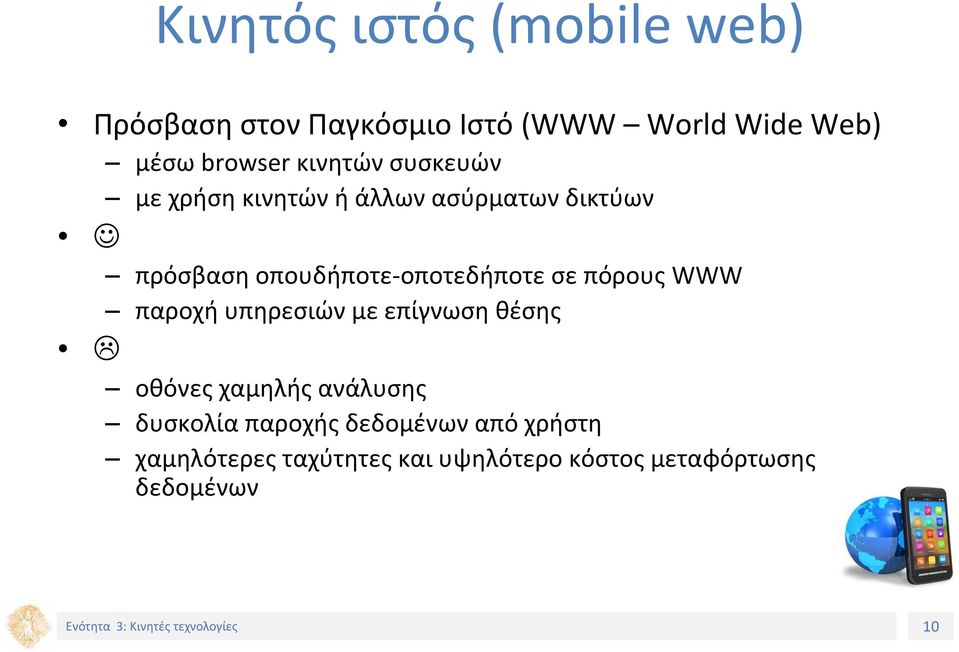Click the line 'Πρόσβαση στον Παγκόσμιο Ιστό'
The width and height of the screenshot is (959, 652).
(487, 124)
